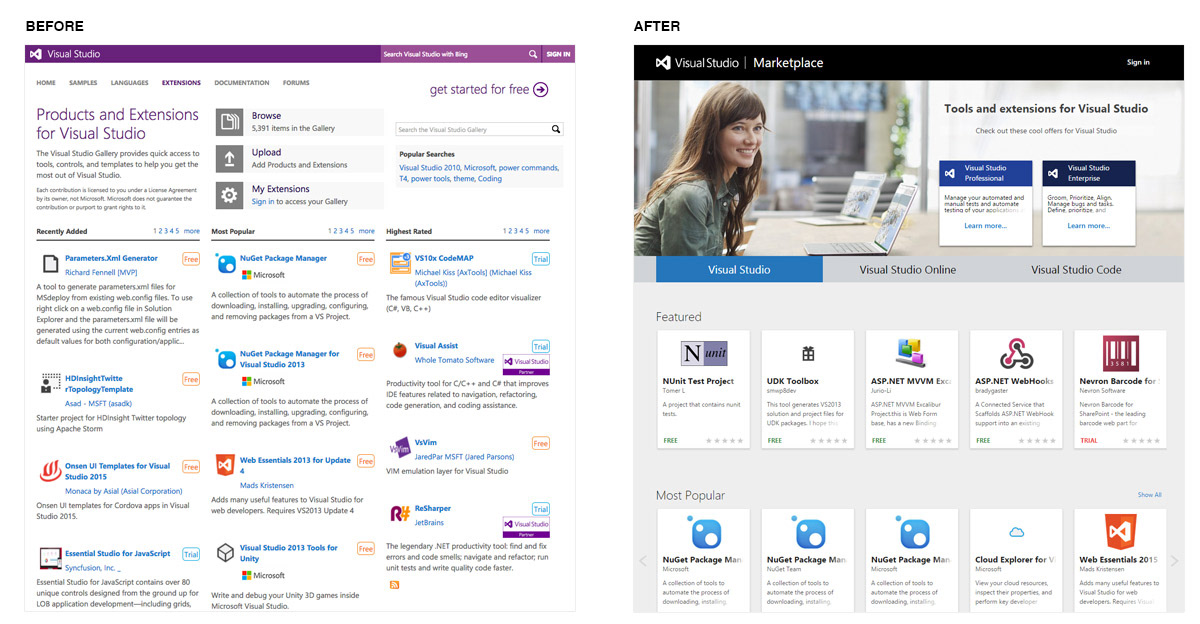Click the HDInsightTwitter TopologyTemplate icon
1200x624 pixels.
coord(50,383)
